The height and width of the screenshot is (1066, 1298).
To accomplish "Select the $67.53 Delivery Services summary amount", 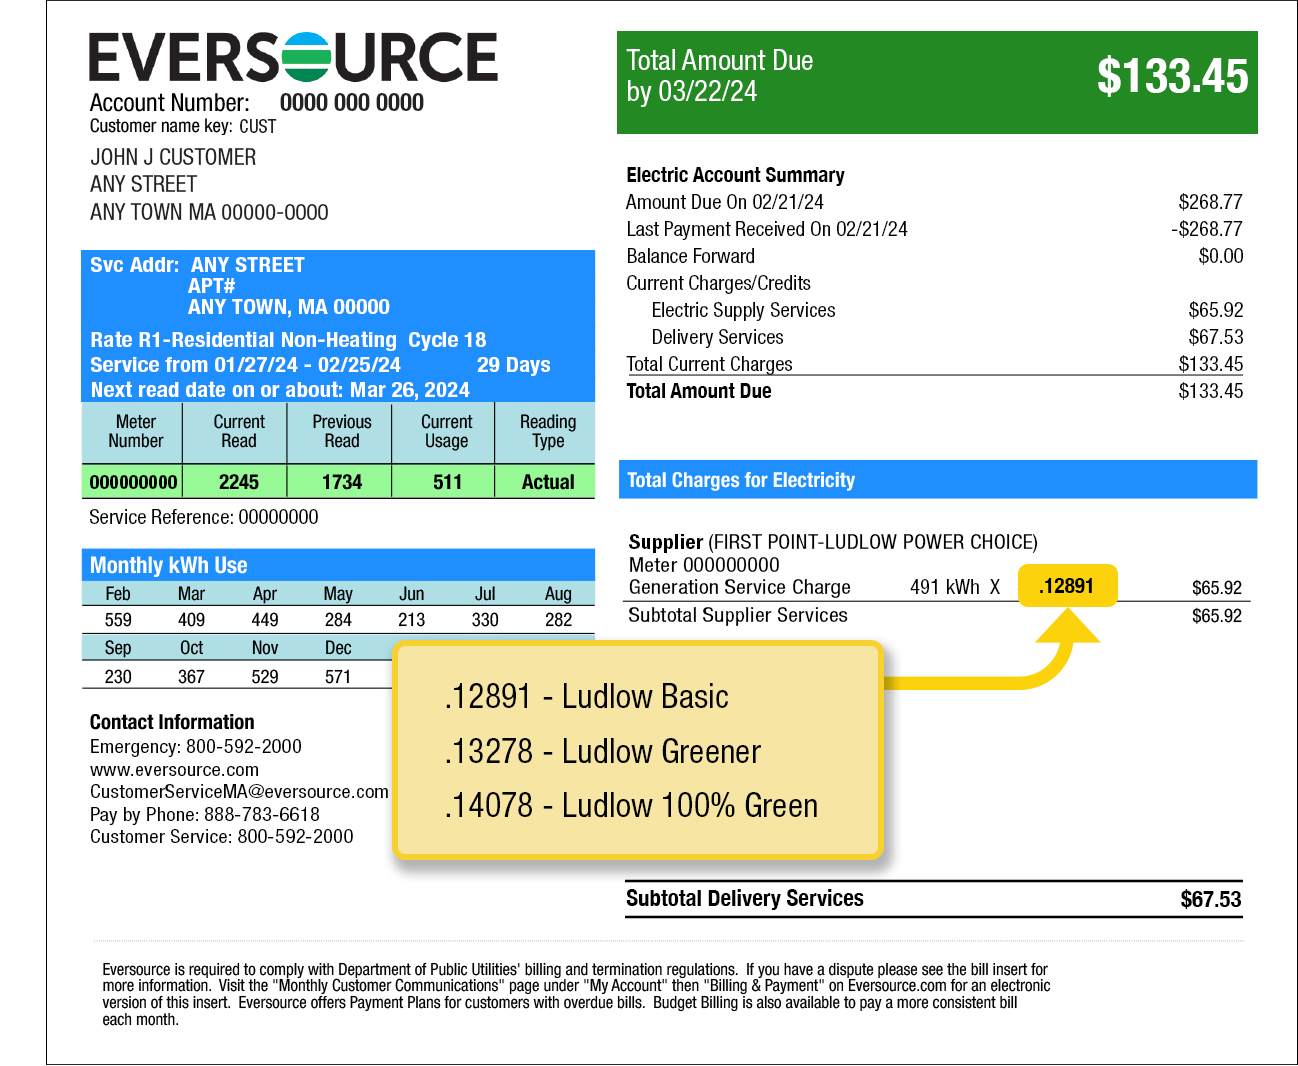I will pyautogui.click(x=1216, y=337).
